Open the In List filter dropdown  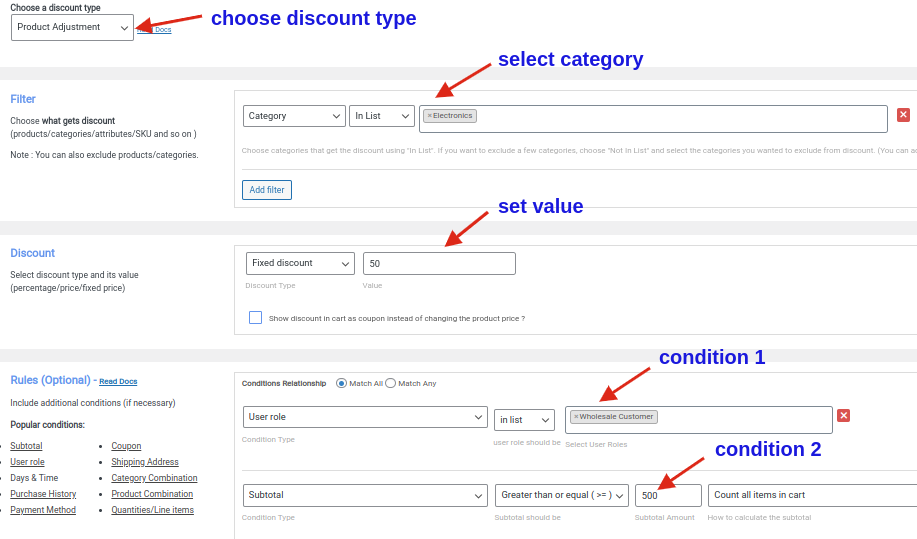(382, 116)
